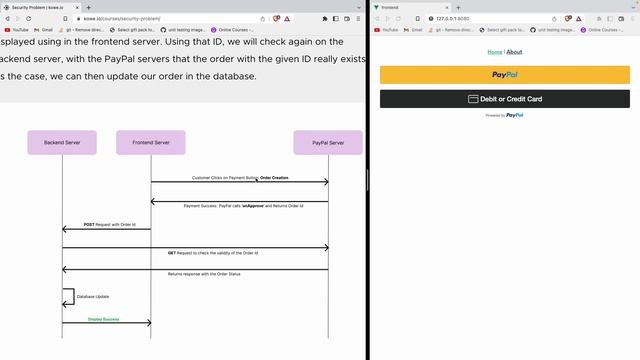The image size is (640, 360).
Task: Click the green 'Display Success' label
Action: point(104,319)
